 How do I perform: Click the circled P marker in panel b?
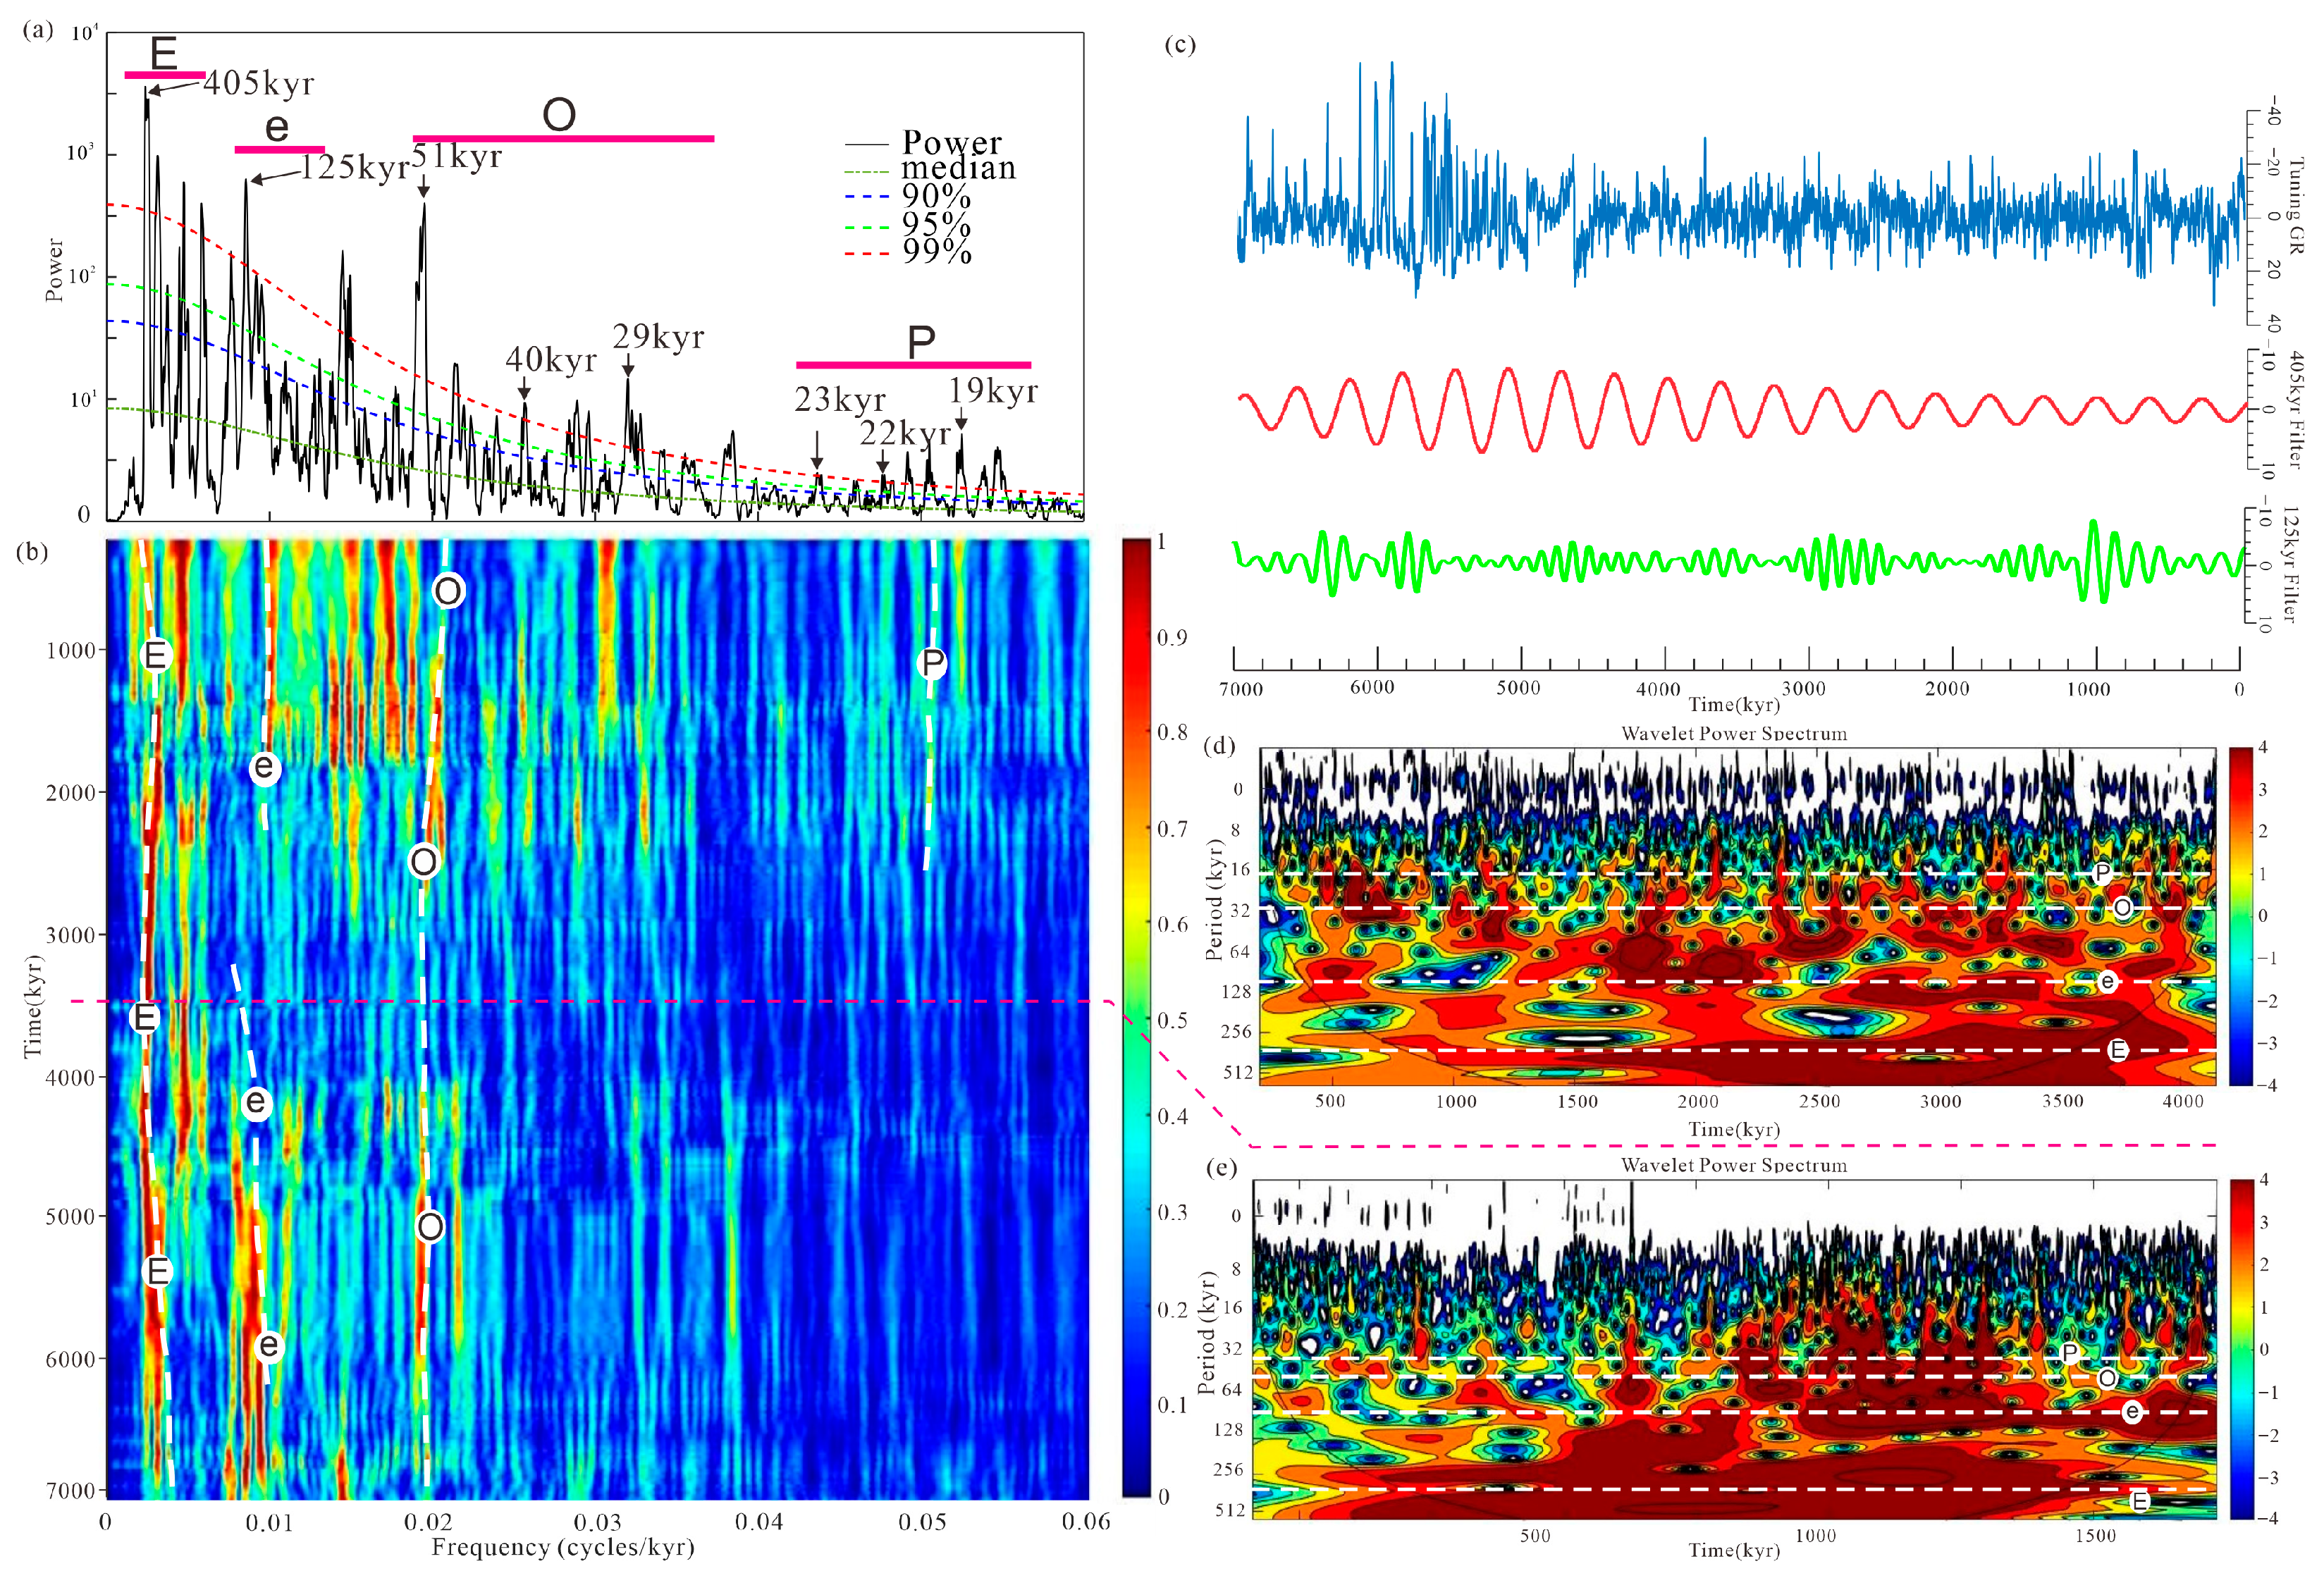(x=932, y=663)
